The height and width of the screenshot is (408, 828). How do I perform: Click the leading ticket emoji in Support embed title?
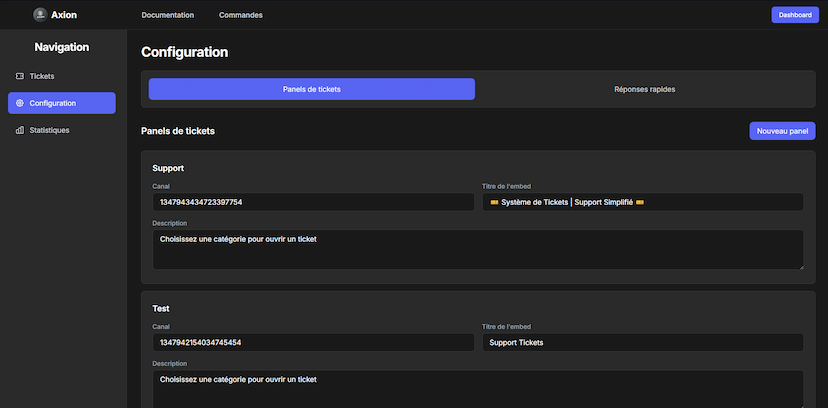[x=495, y=202]
